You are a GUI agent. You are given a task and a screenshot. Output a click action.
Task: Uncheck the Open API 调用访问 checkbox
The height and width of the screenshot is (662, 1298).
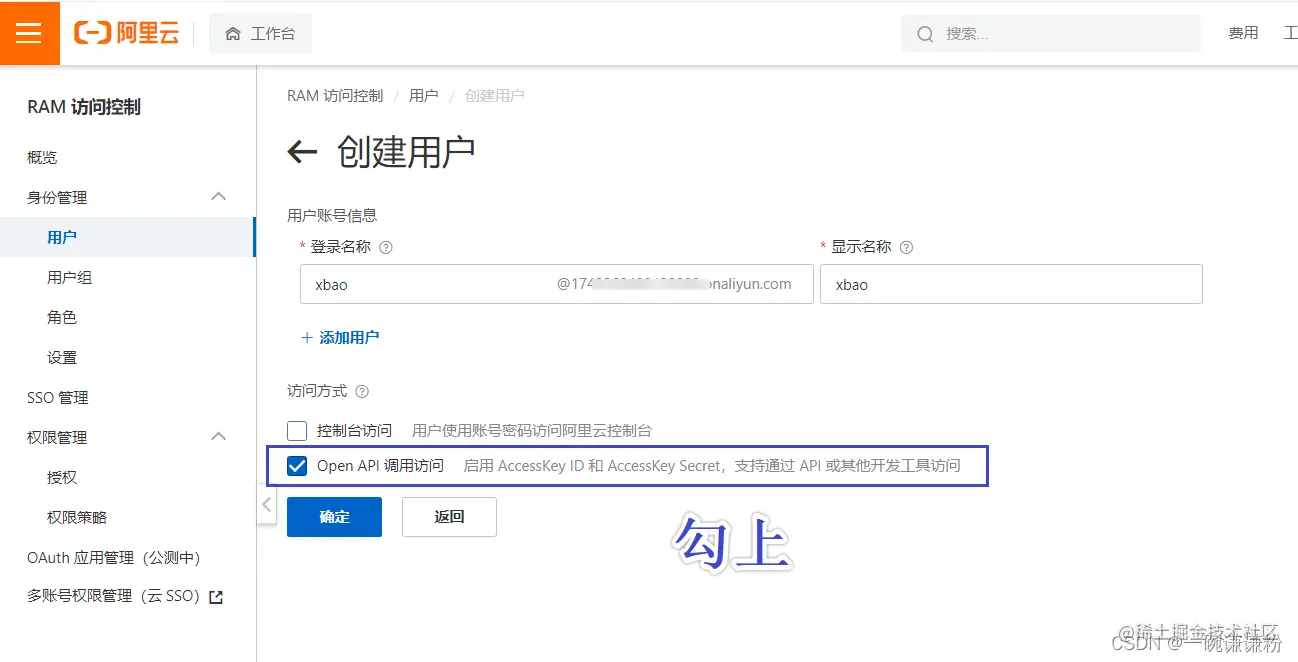tap(297, 466)
